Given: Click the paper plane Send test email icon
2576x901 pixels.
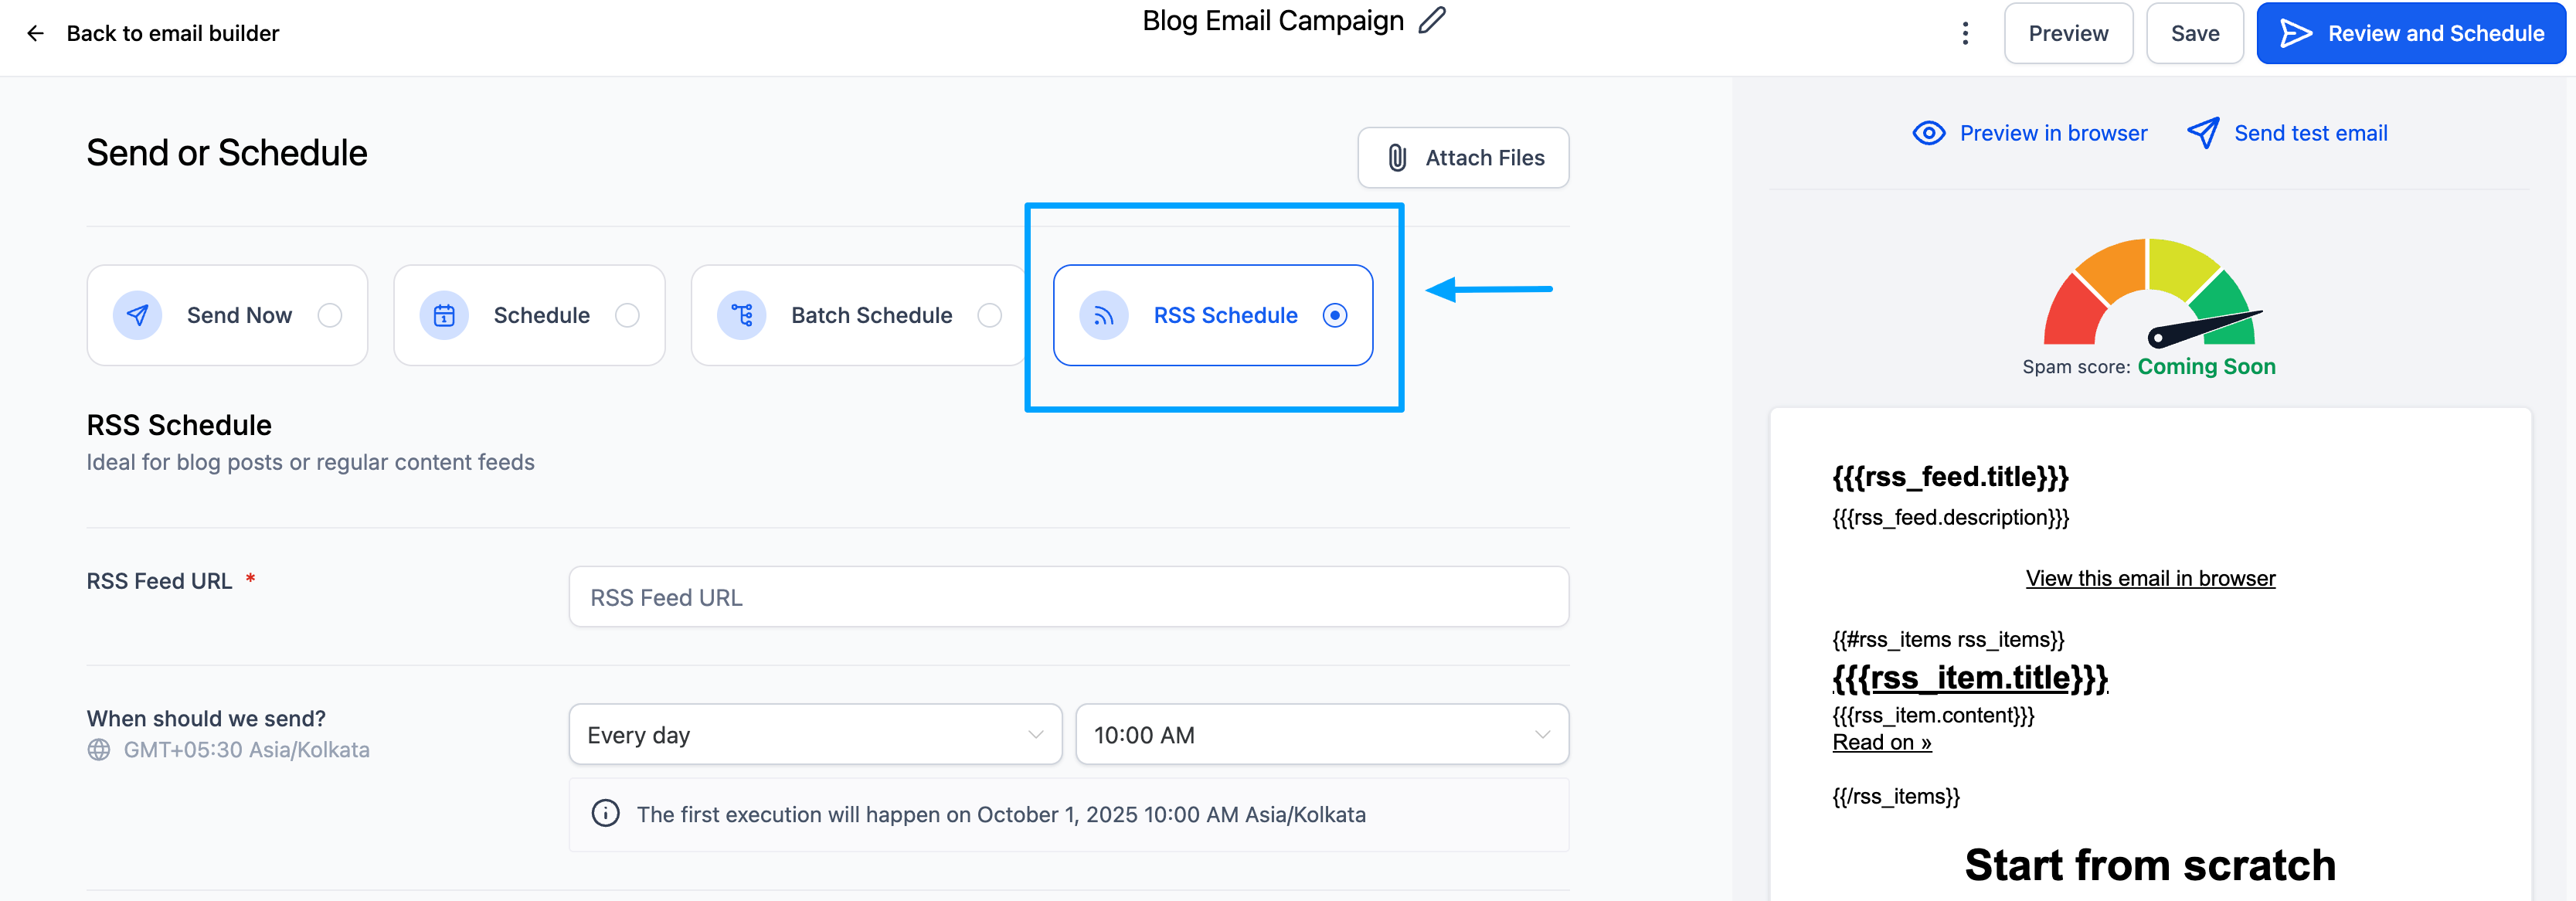Looking at the screenshot, I should 2203,133.
